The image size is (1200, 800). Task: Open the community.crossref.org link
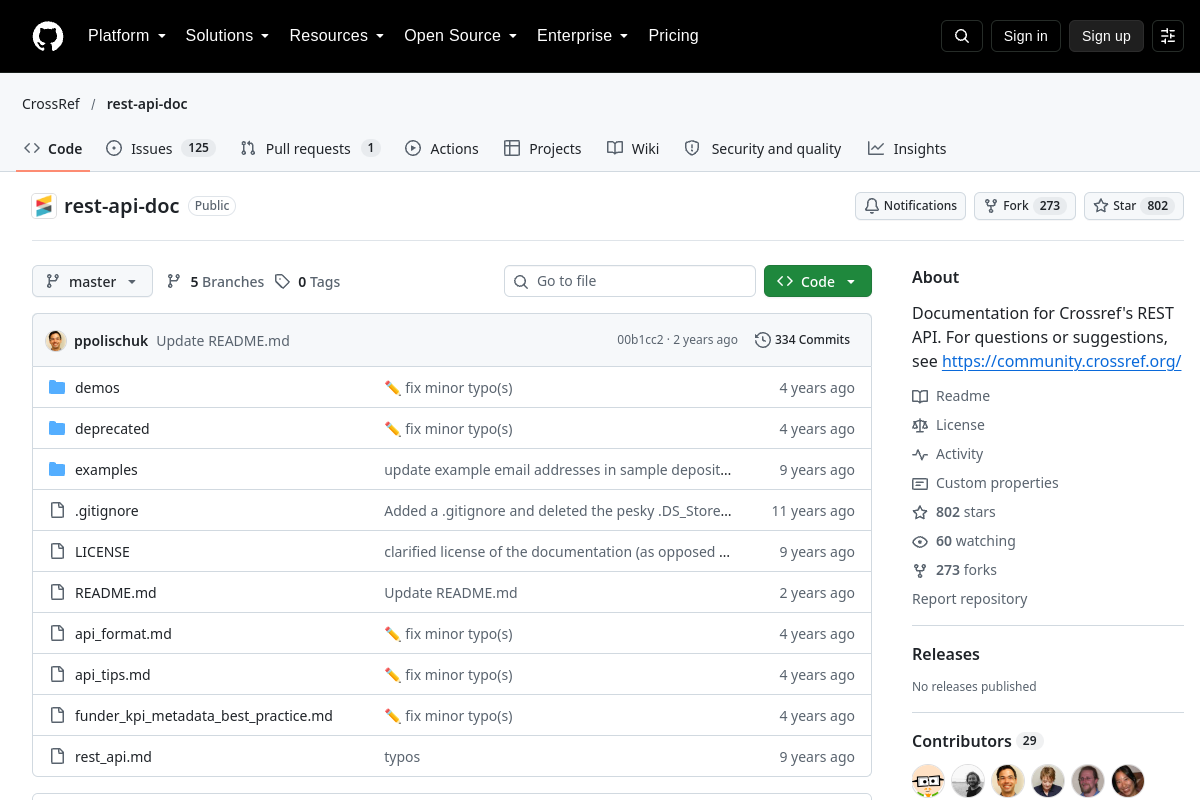1061,361
